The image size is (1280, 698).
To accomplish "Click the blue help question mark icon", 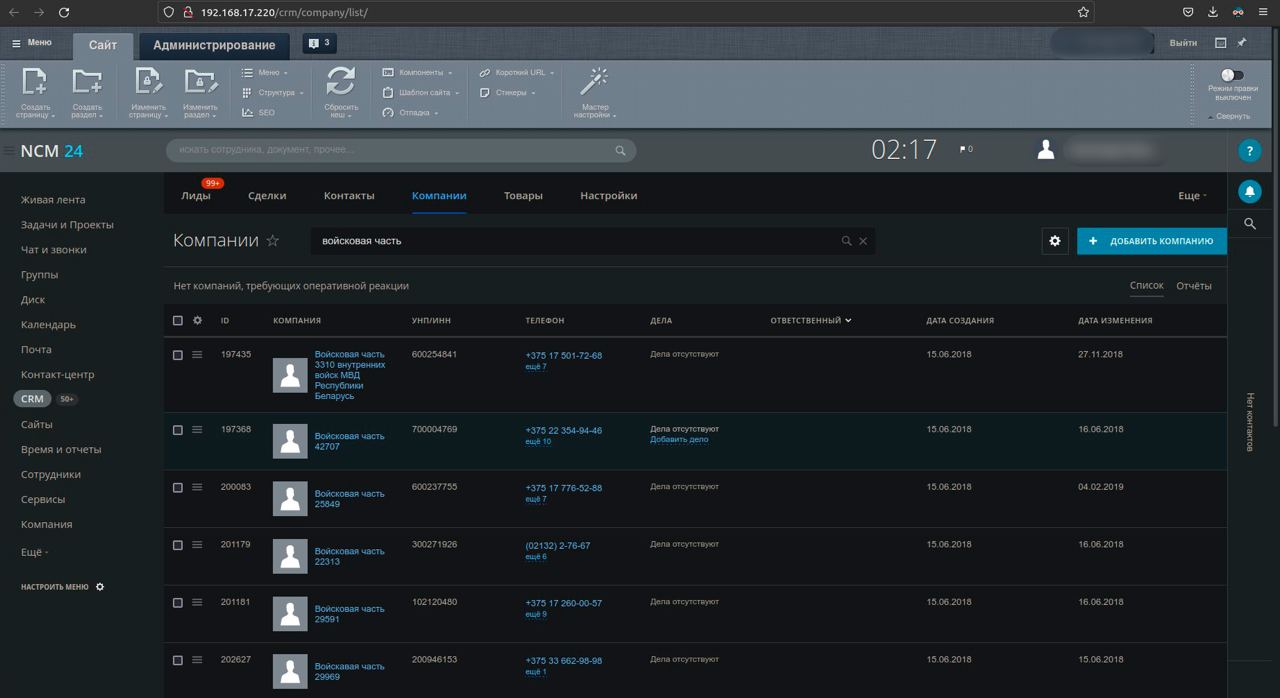I will tap(1249, 151).
